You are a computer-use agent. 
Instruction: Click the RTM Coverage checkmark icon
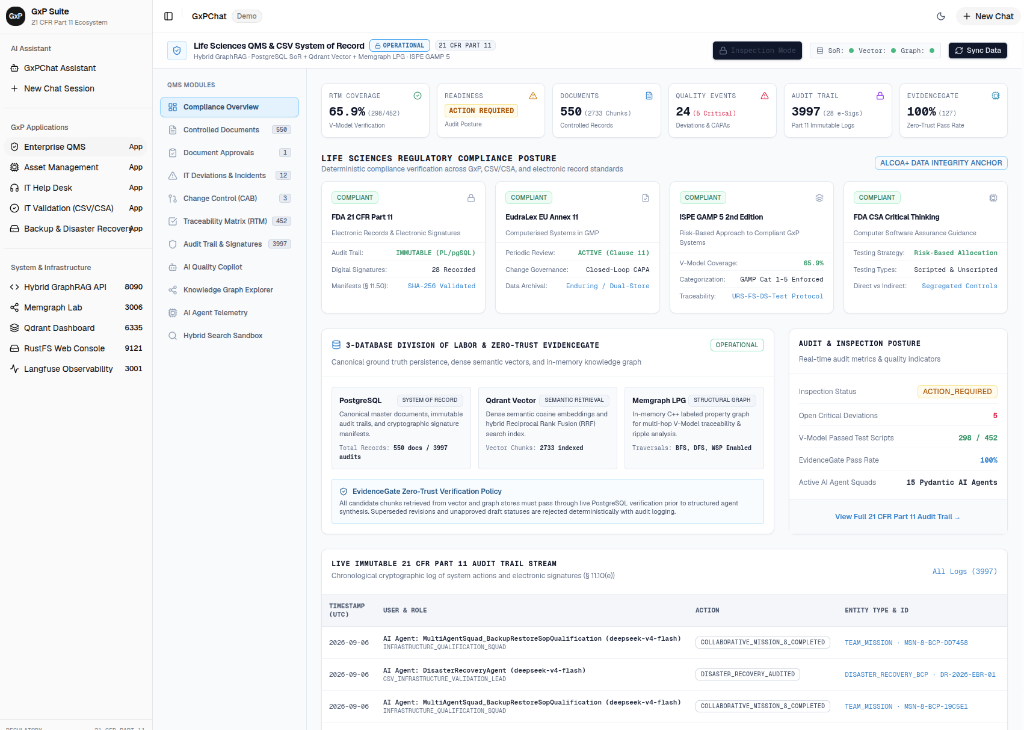click(417, 96)
